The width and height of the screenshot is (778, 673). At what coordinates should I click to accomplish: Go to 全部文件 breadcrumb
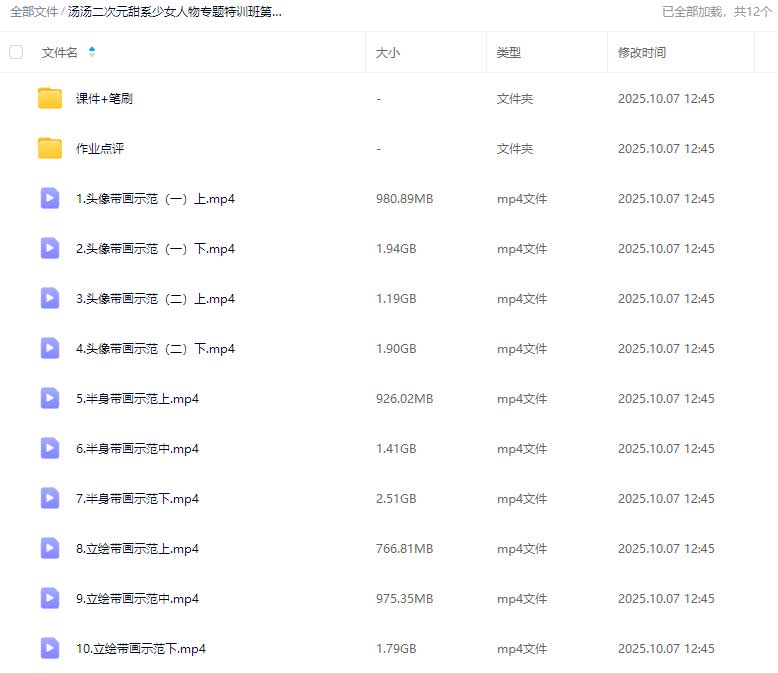tap(34, 12)
